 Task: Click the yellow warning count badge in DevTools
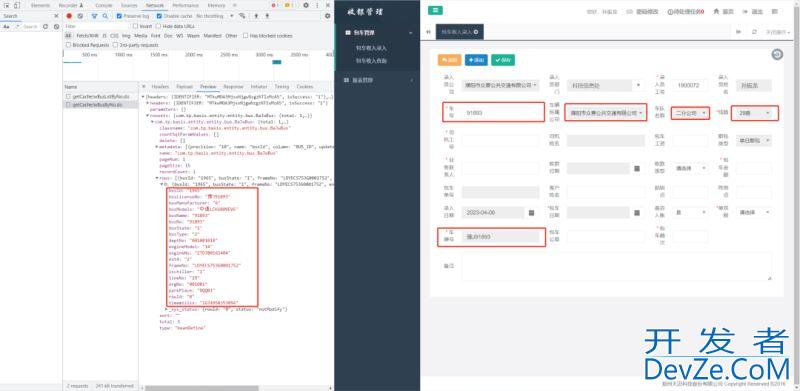point(288,5)
